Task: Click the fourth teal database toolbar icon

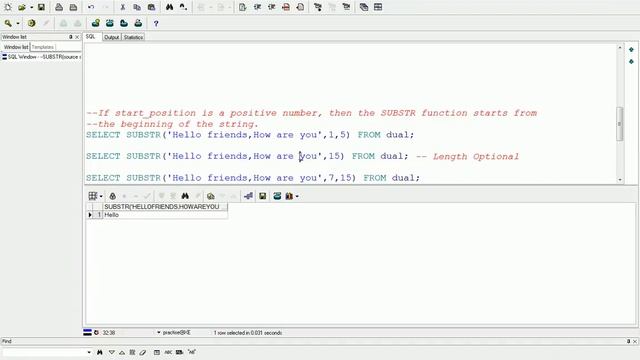Action: pyautogui.click(x=138, y=23)
